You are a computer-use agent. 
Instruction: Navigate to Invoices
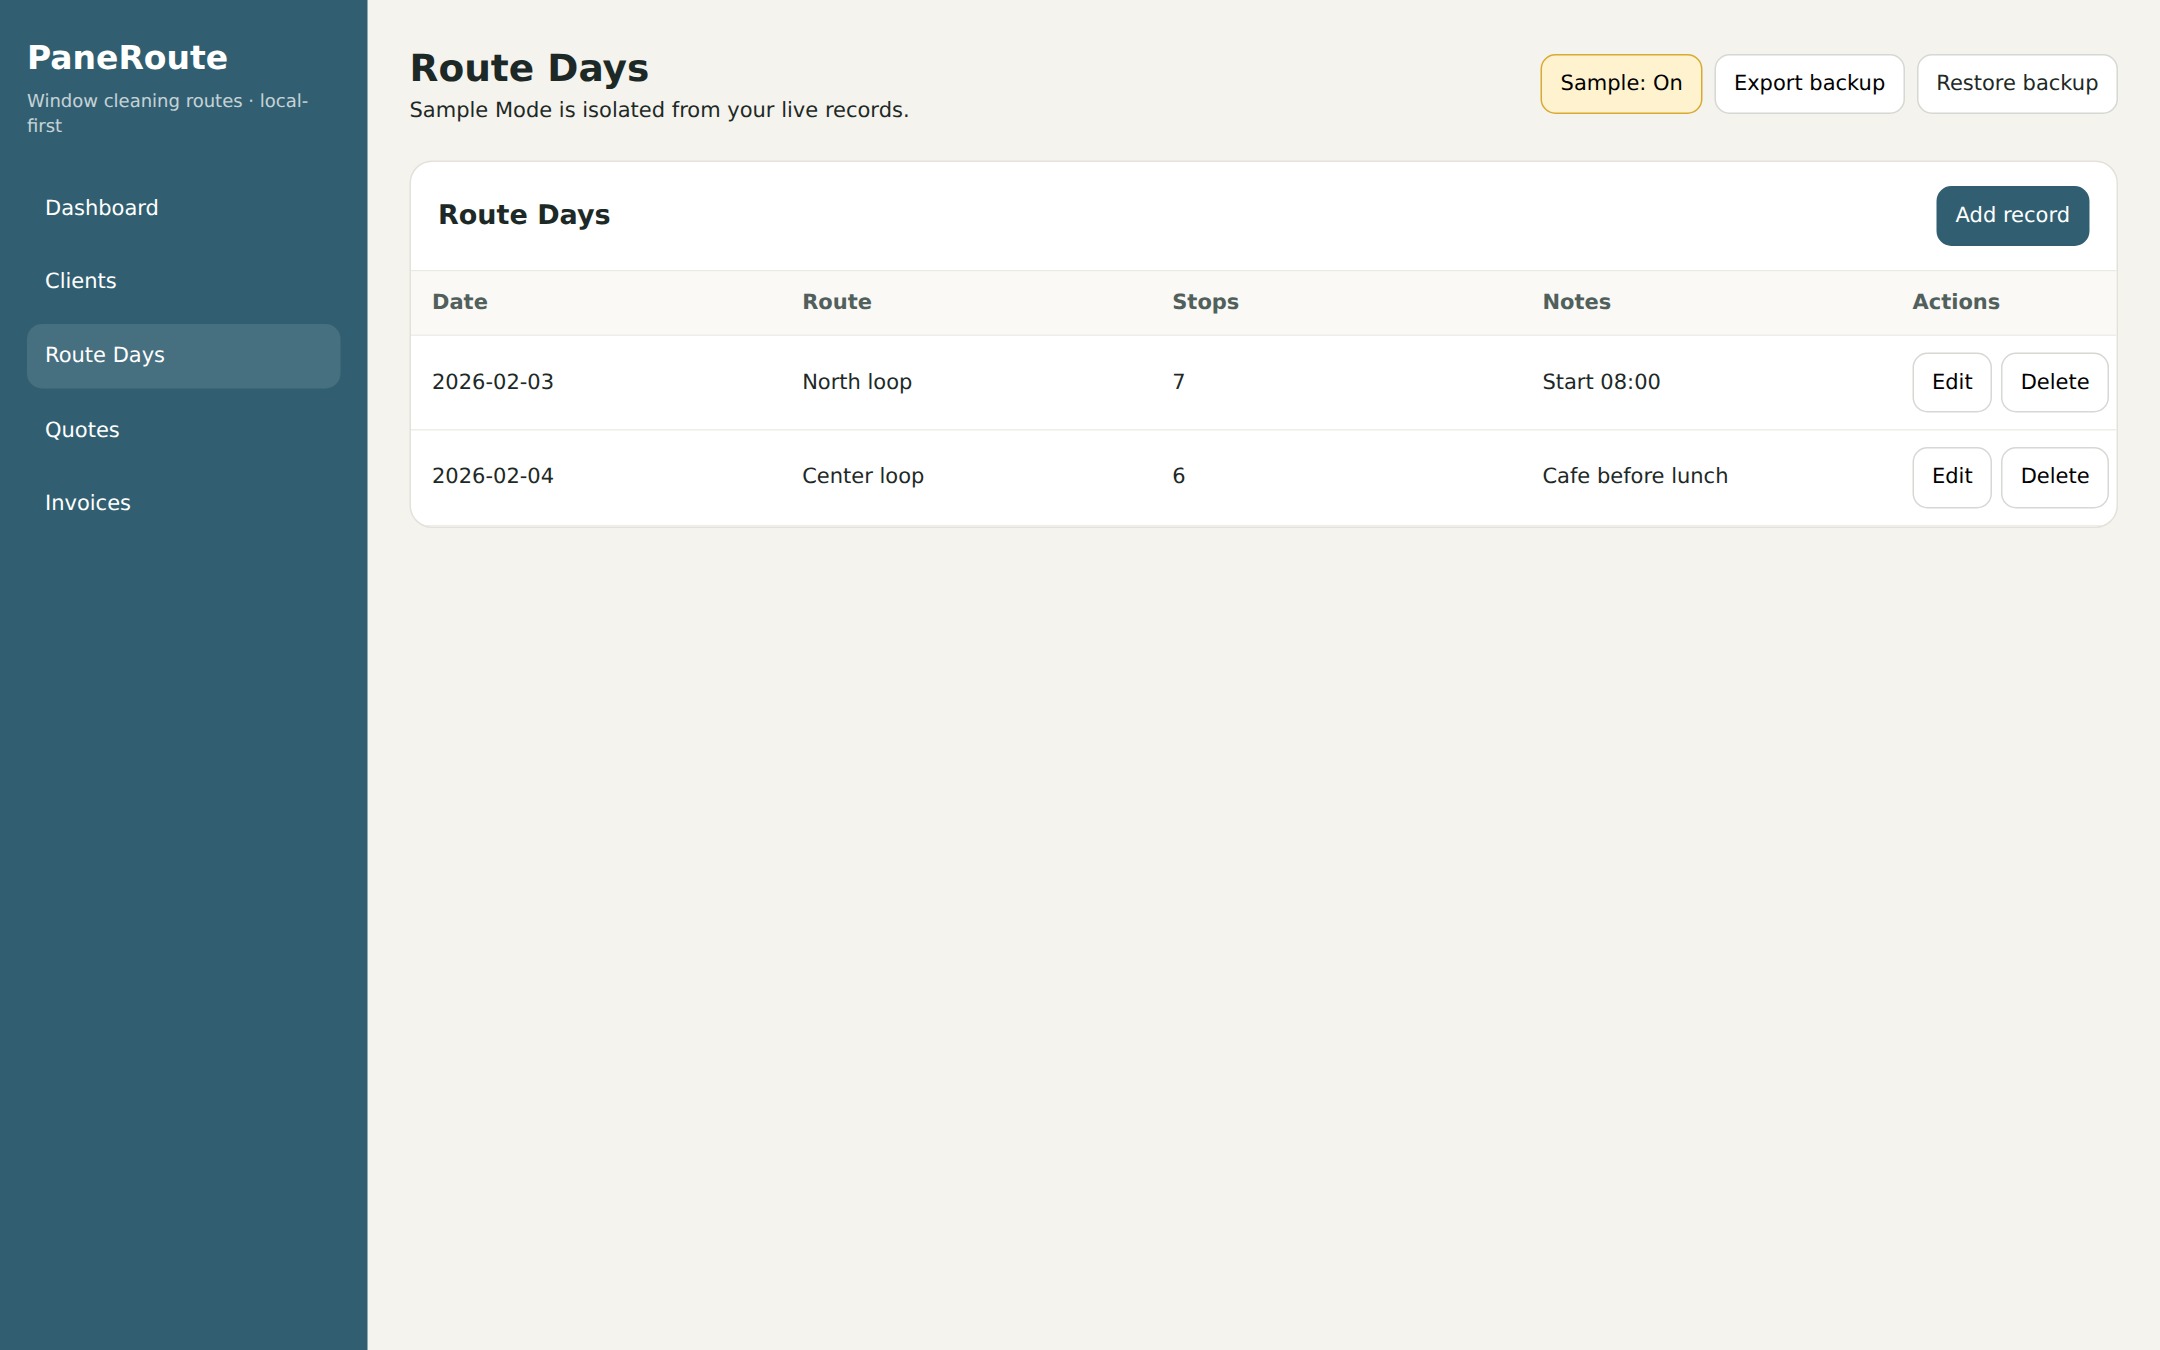point(183,503)
